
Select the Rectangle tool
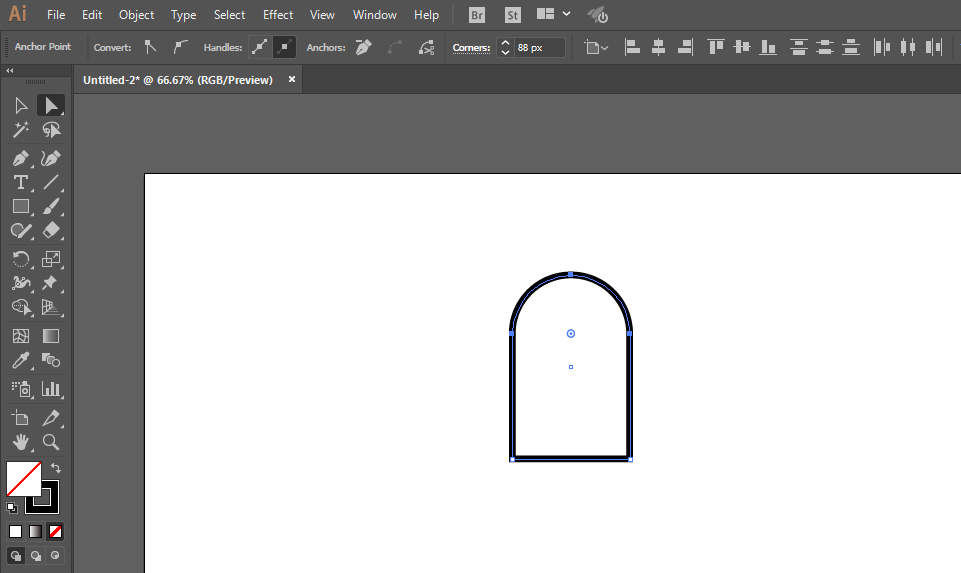21,207
